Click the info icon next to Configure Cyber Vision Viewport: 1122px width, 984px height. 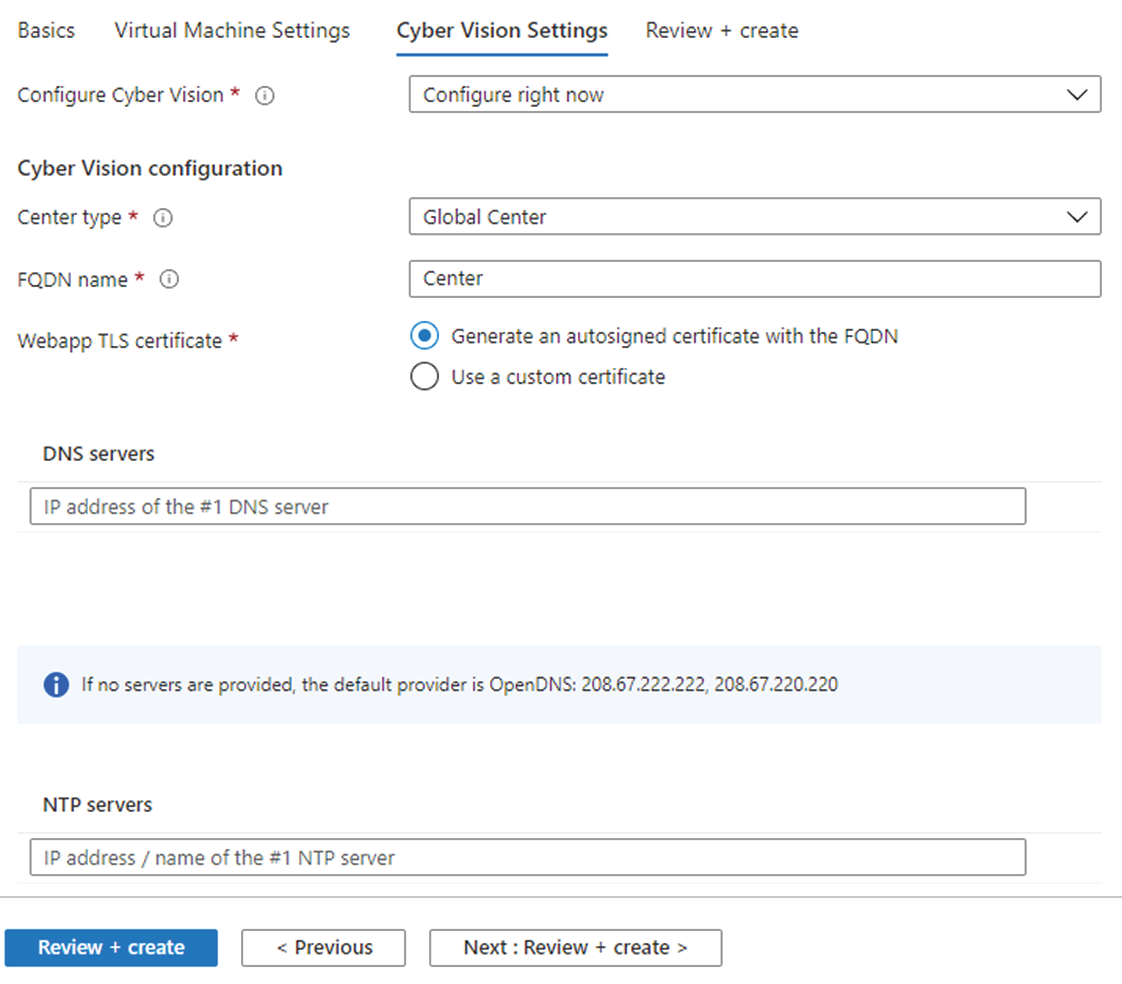pos(264,95)
